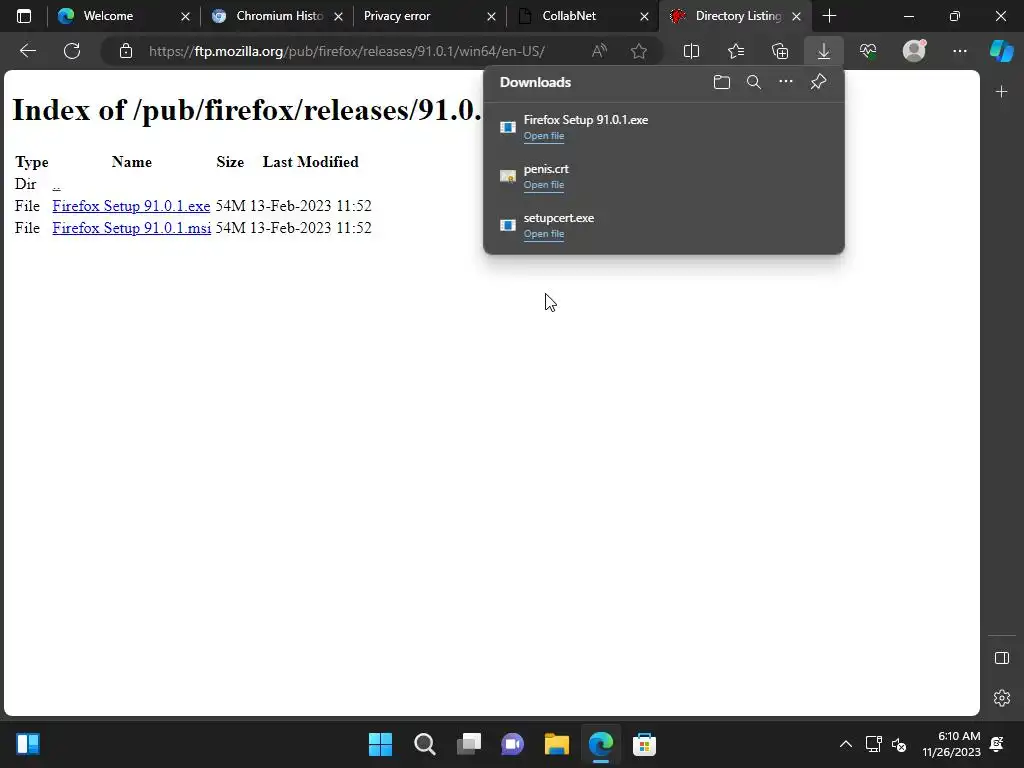This screenshot has height=768, width=1024.
Task: Open volume muted tray icon
Action: (899, 744)
